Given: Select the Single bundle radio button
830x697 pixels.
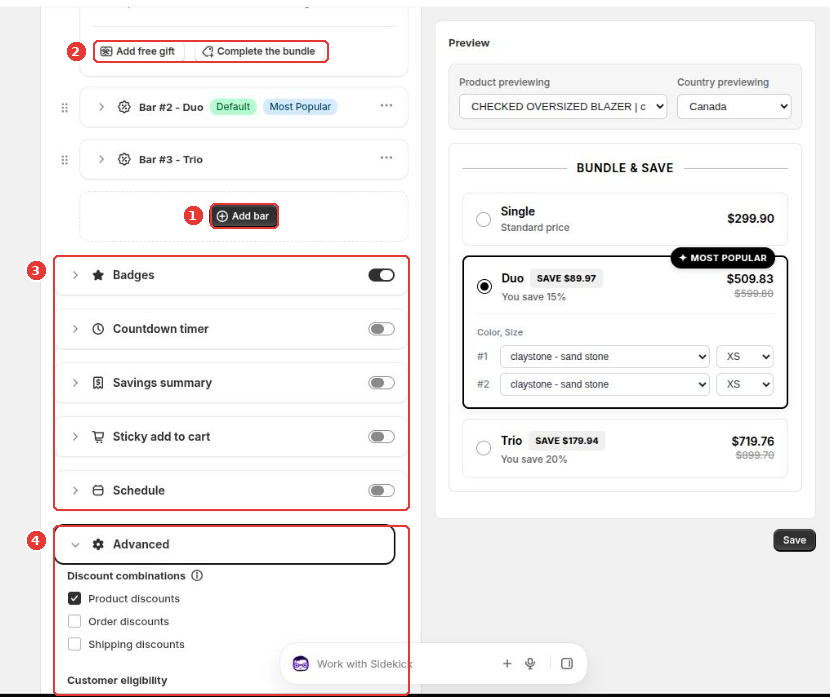Looking at the screenshot, I should coord(483,219).
